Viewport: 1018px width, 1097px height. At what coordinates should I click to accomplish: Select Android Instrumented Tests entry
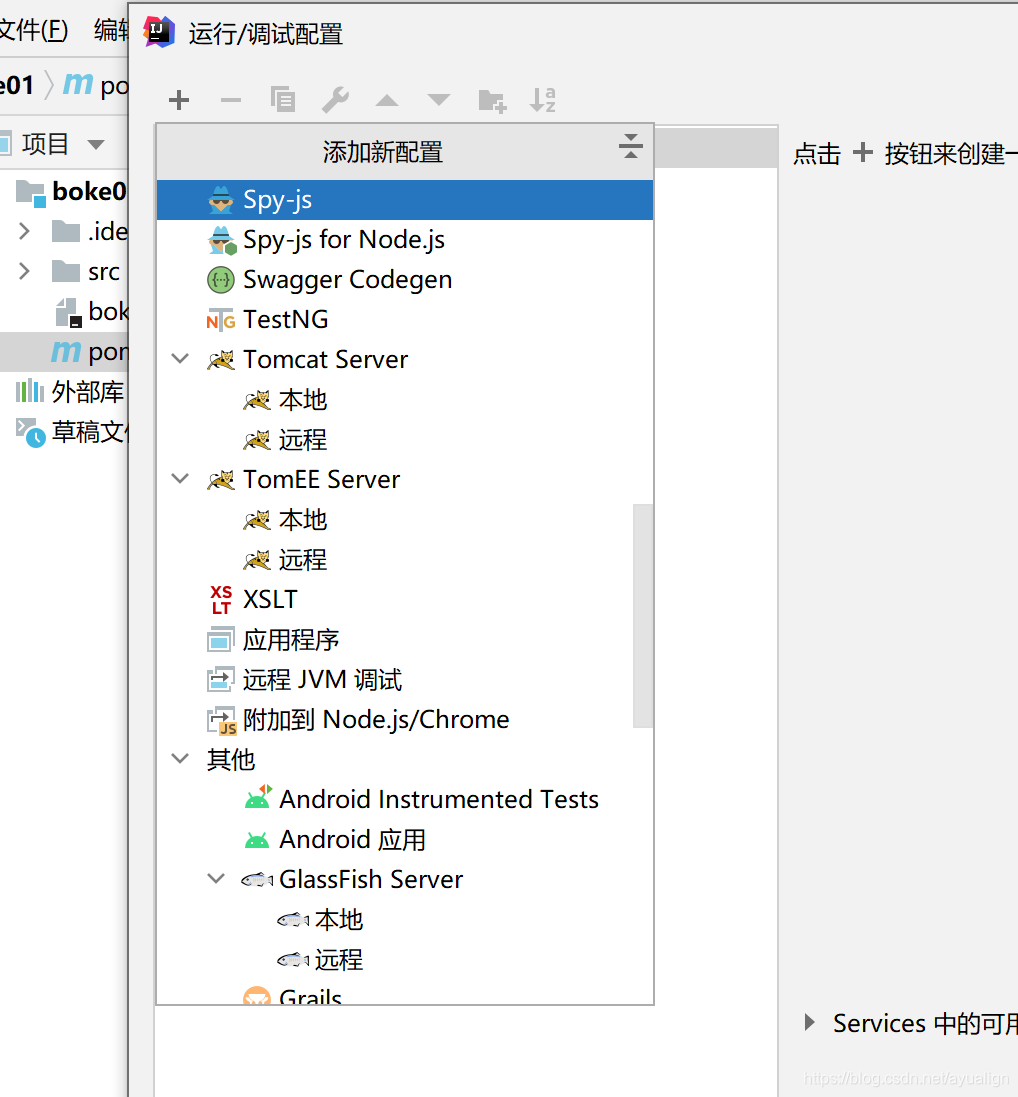click(x=405, y=800)
